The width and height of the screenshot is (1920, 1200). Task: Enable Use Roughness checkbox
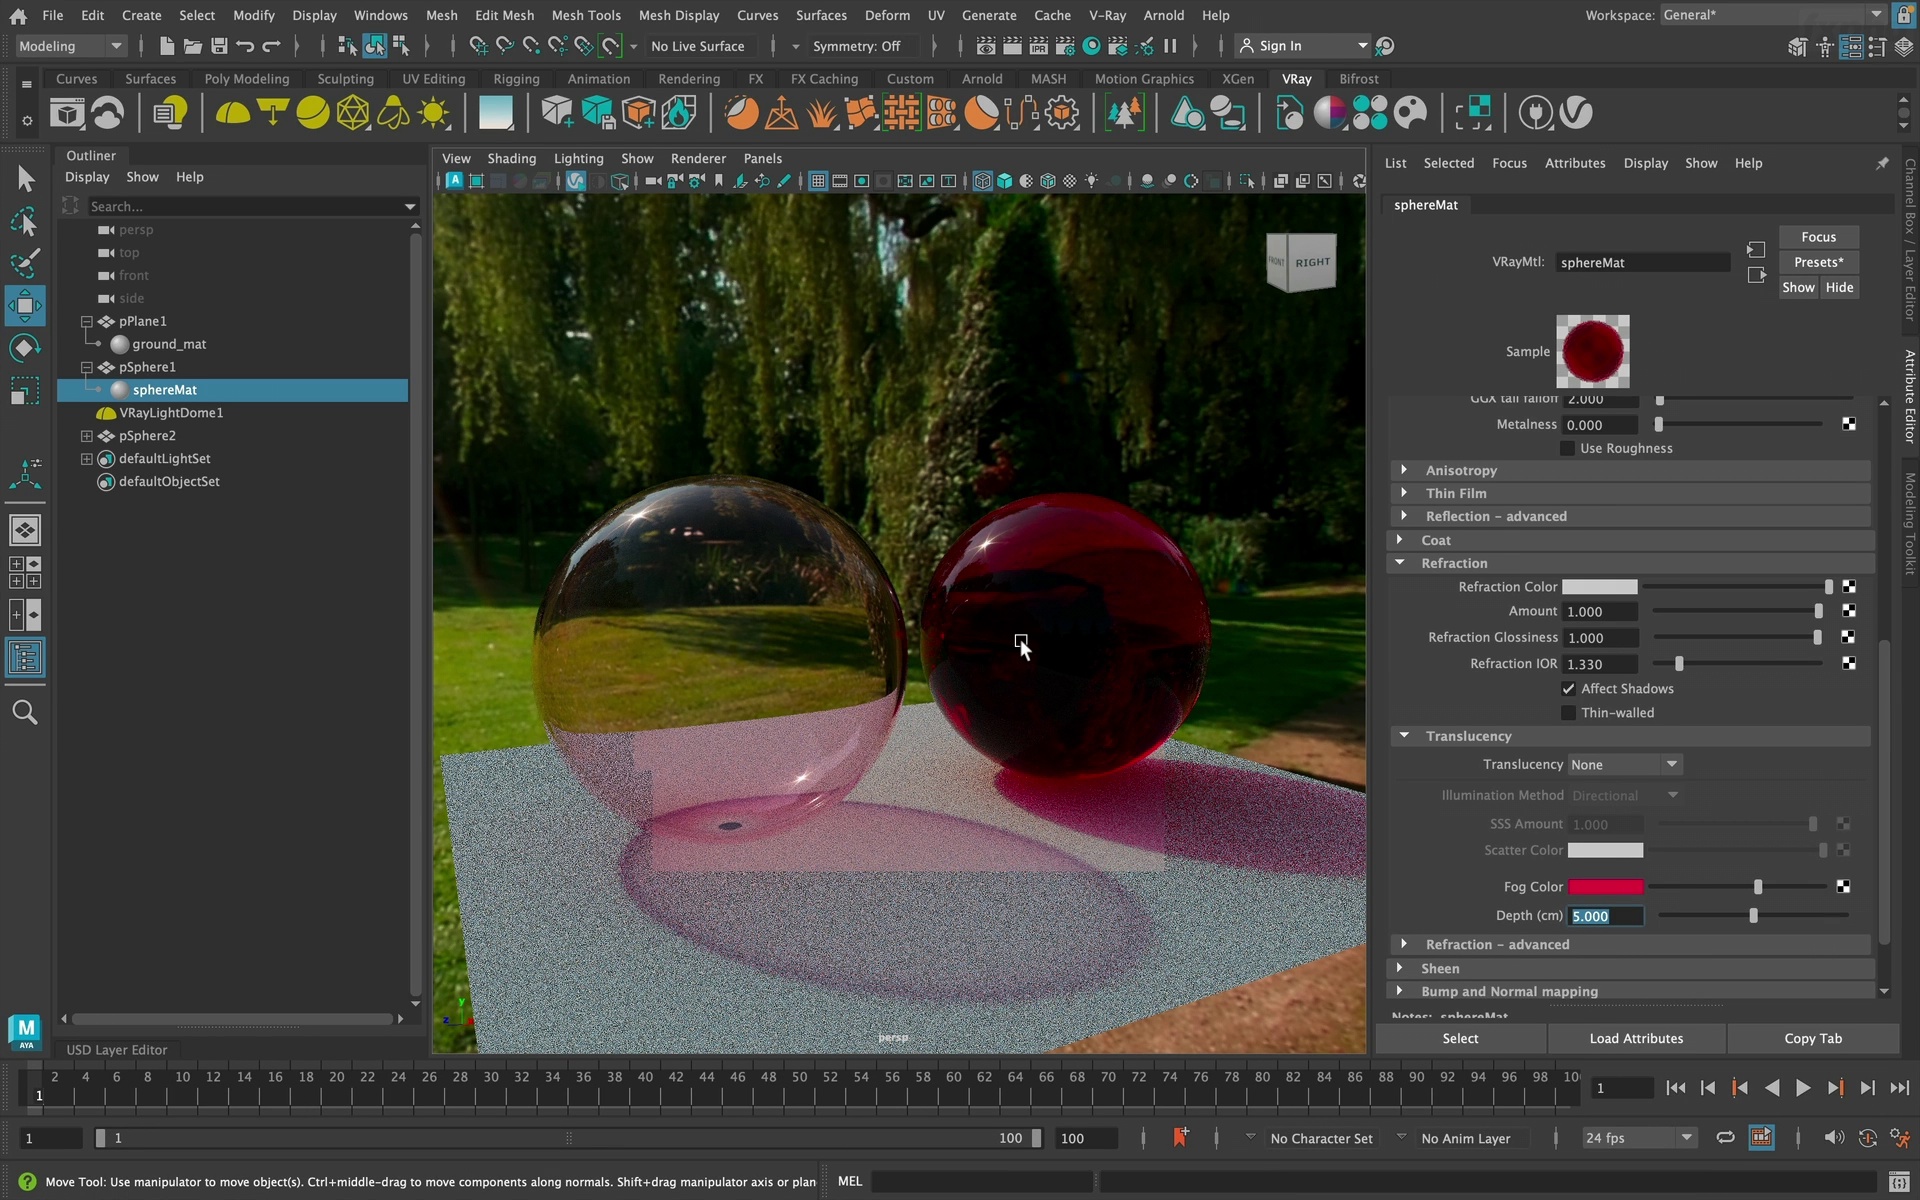1568,448
